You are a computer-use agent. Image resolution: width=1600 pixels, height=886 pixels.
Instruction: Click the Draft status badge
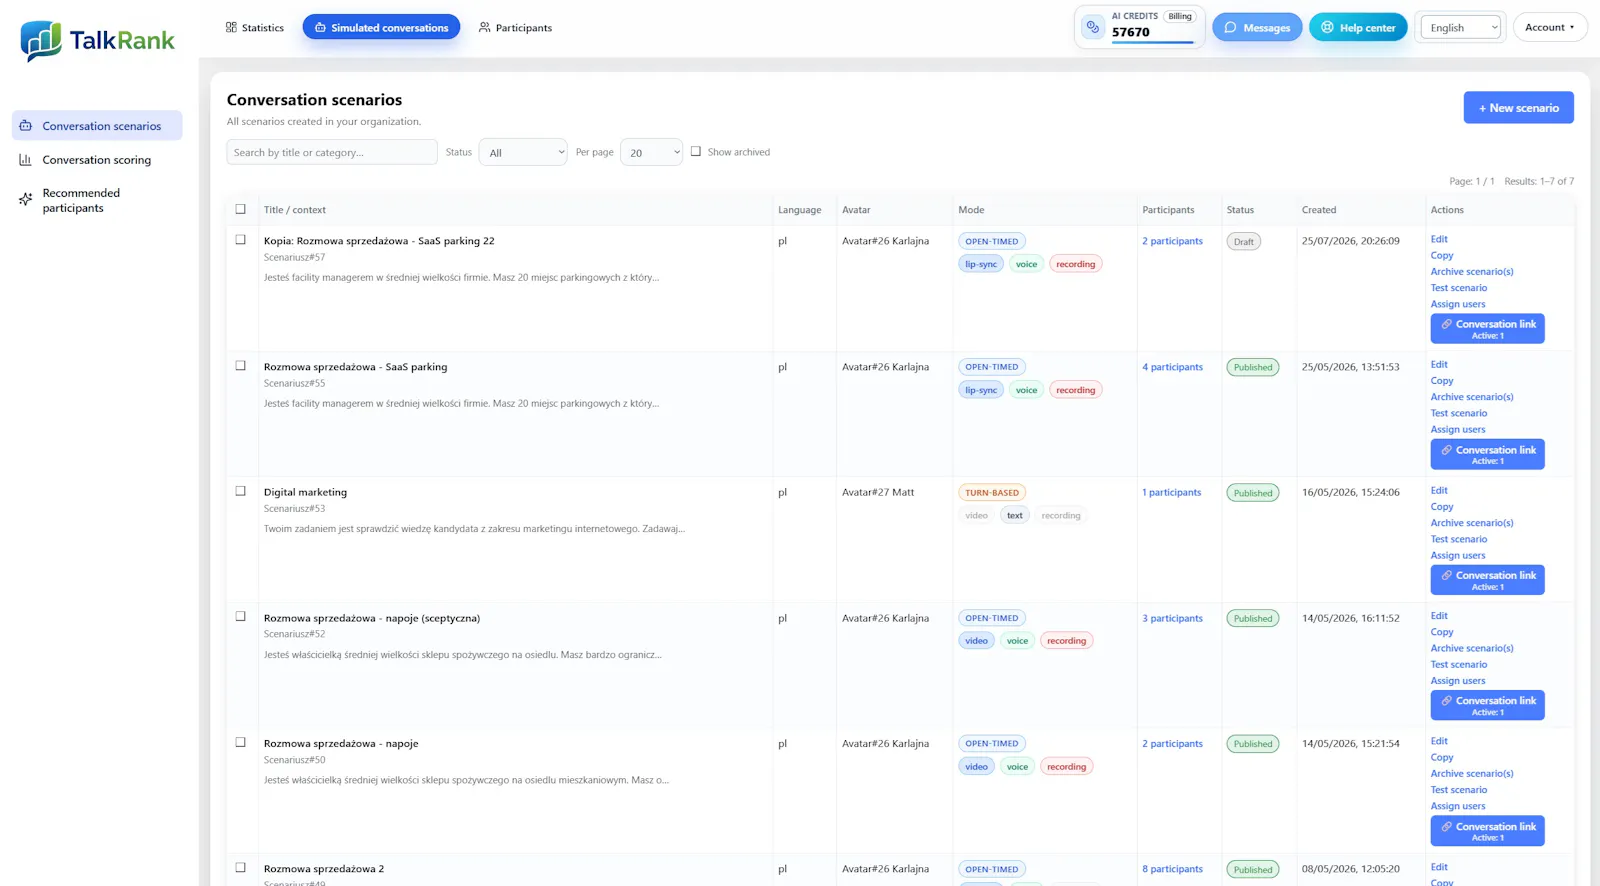pos(1244,242)
